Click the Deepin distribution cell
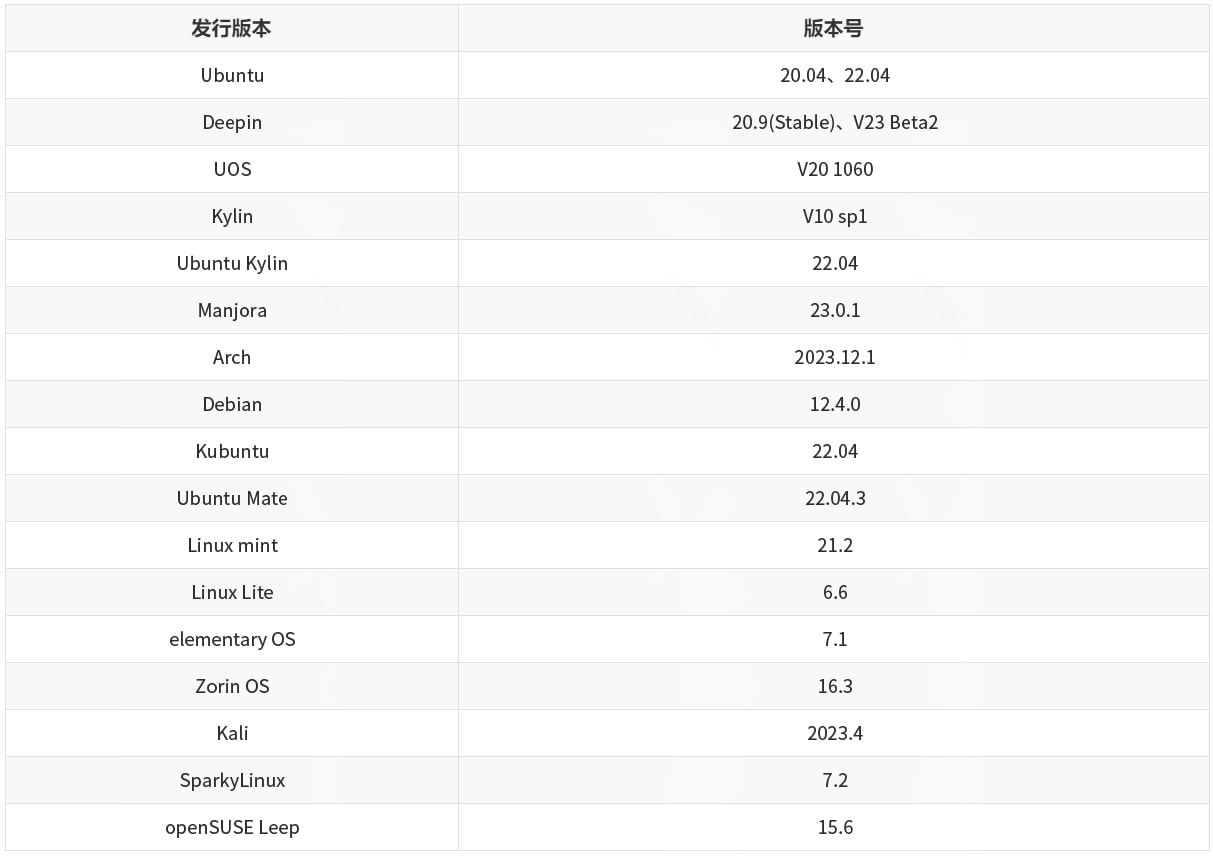Viewport: 1213px width, 856px height. click(232, 122)
